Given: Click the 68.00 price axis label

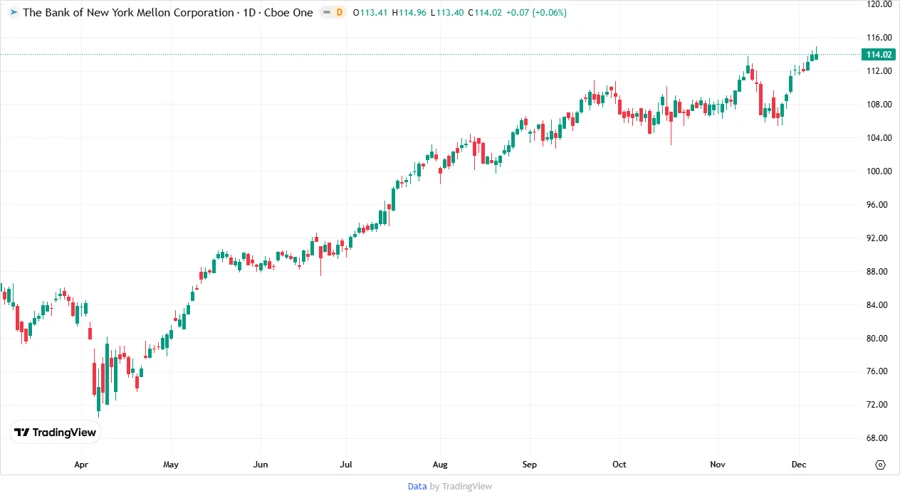Looking at the screenshot, I should click(879, 438).
